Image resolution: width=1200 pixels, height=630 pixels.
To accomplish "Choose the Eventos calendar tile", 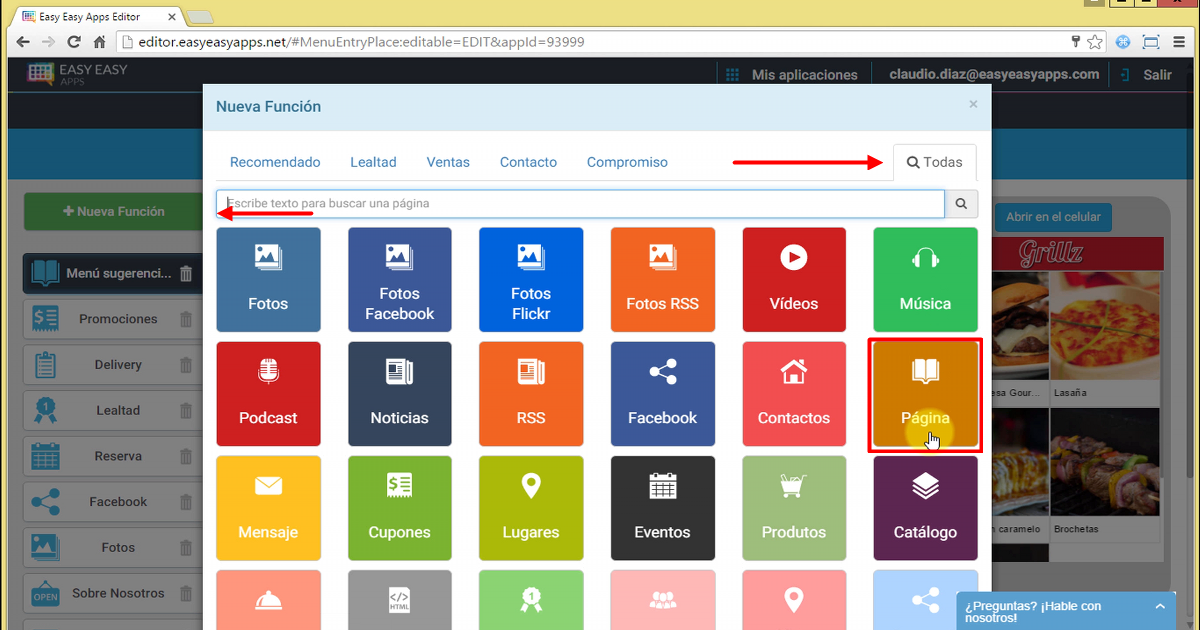I will tap(662, 508).
